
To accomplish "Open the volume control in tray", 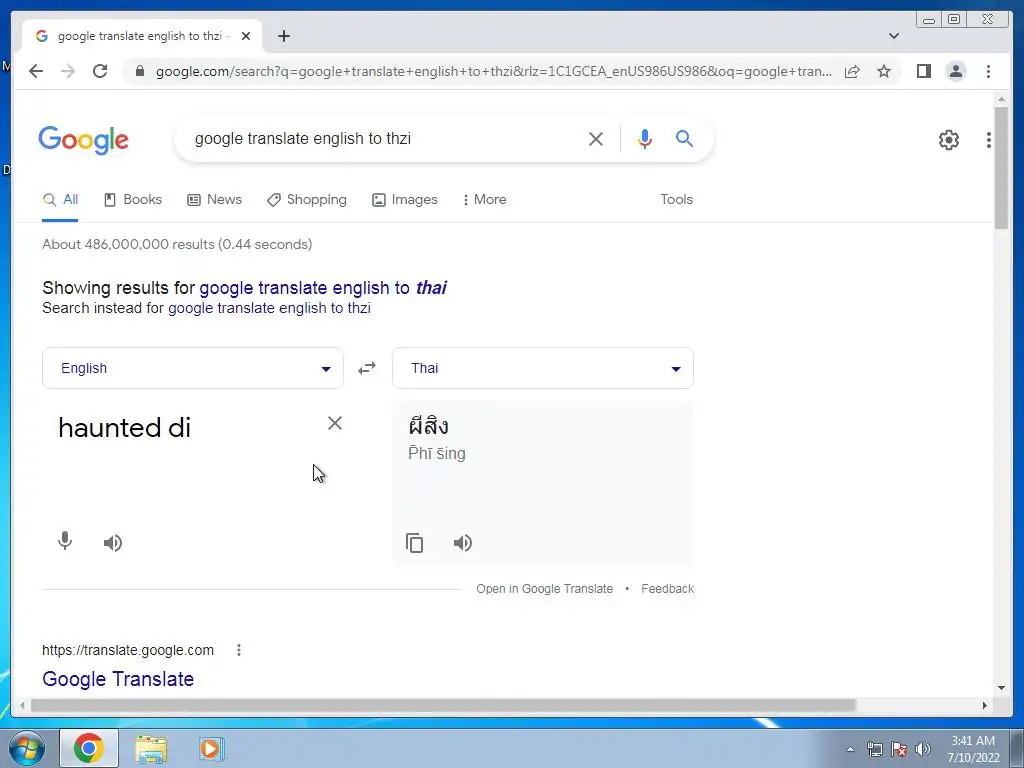I will click(923, 749).
